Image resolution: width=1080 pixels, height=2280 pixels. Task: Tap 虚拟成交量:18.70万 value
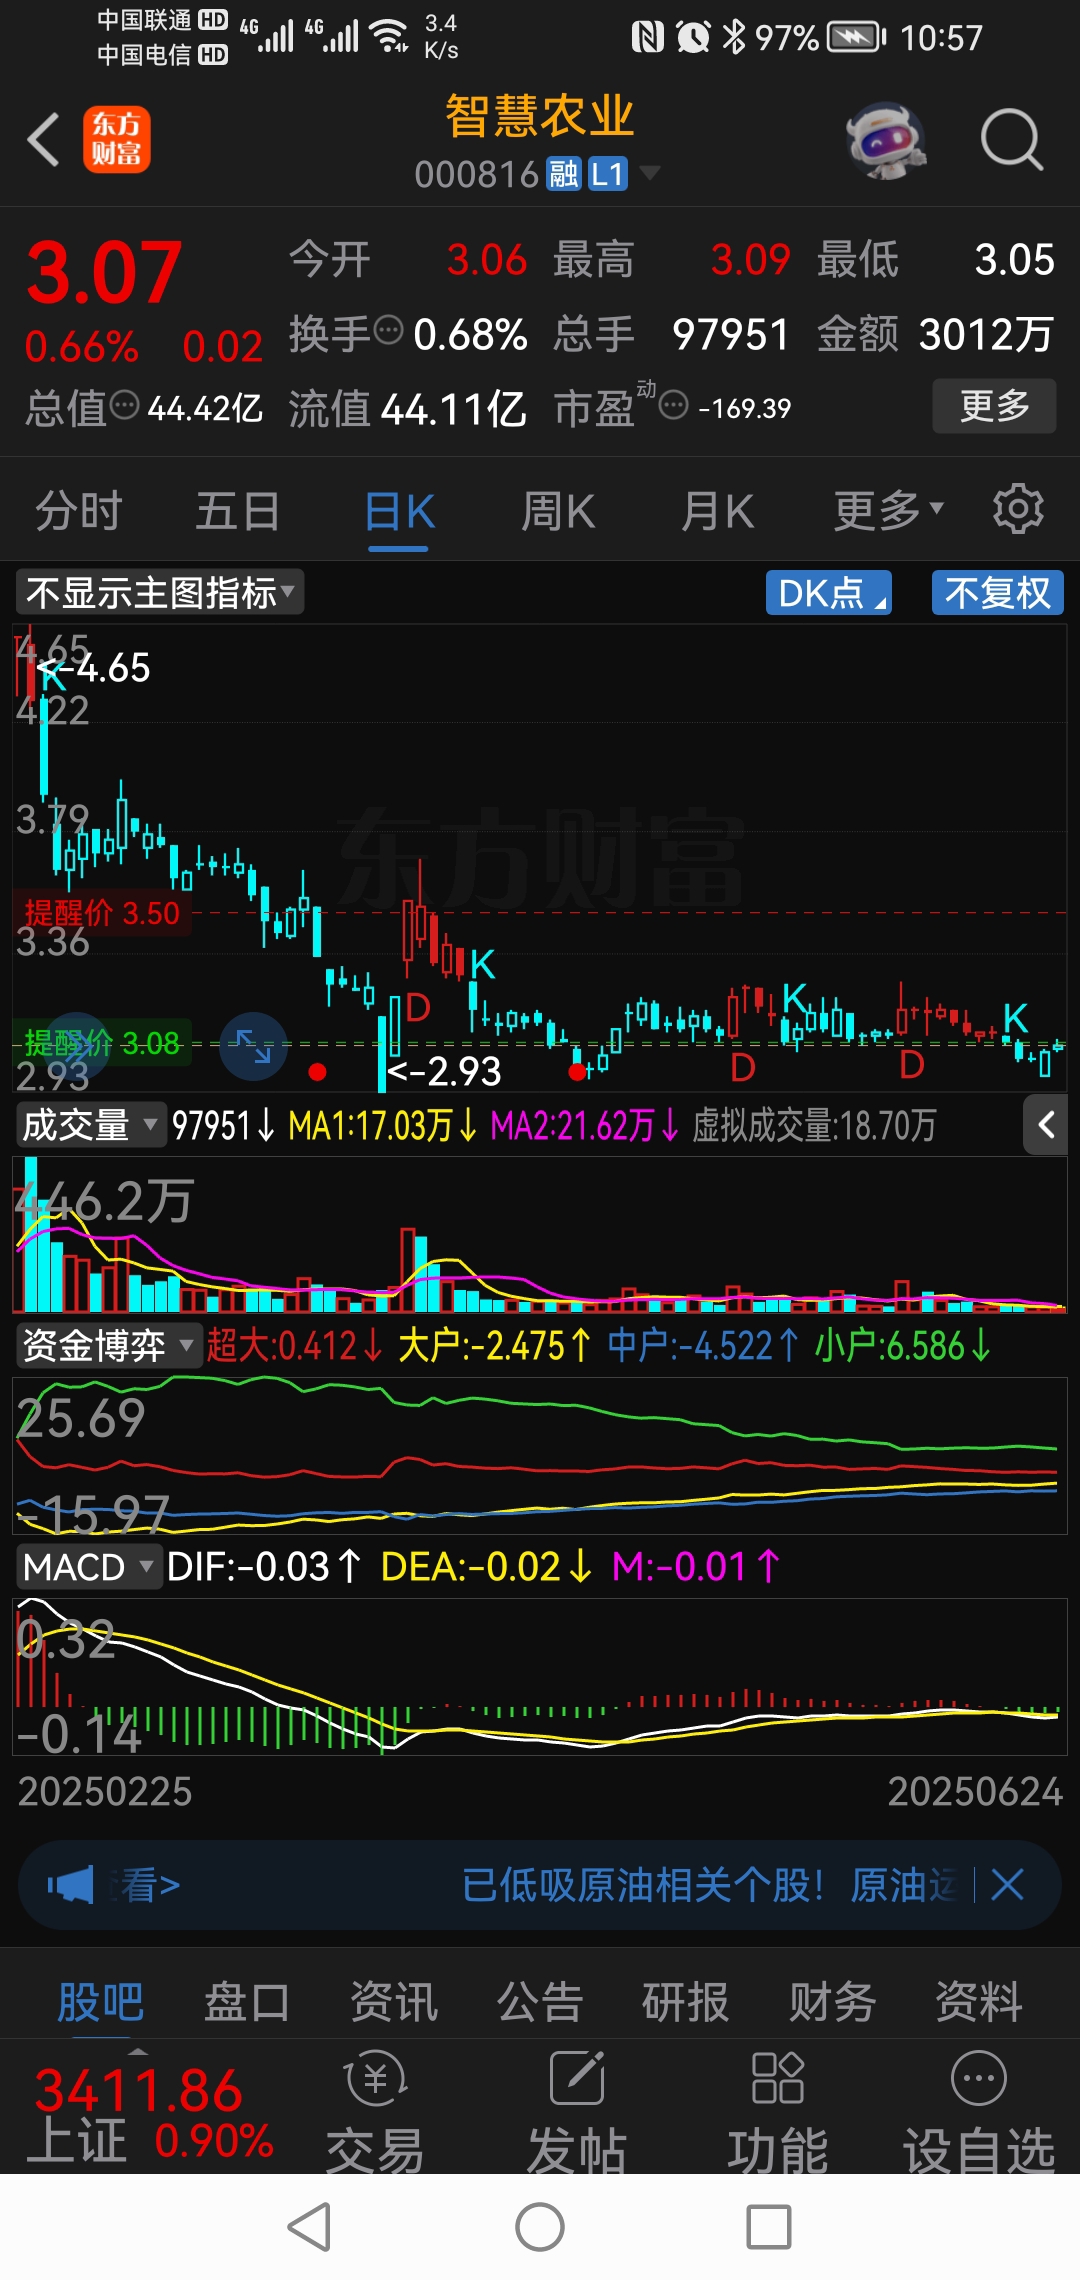click(x=814, y=1125)
